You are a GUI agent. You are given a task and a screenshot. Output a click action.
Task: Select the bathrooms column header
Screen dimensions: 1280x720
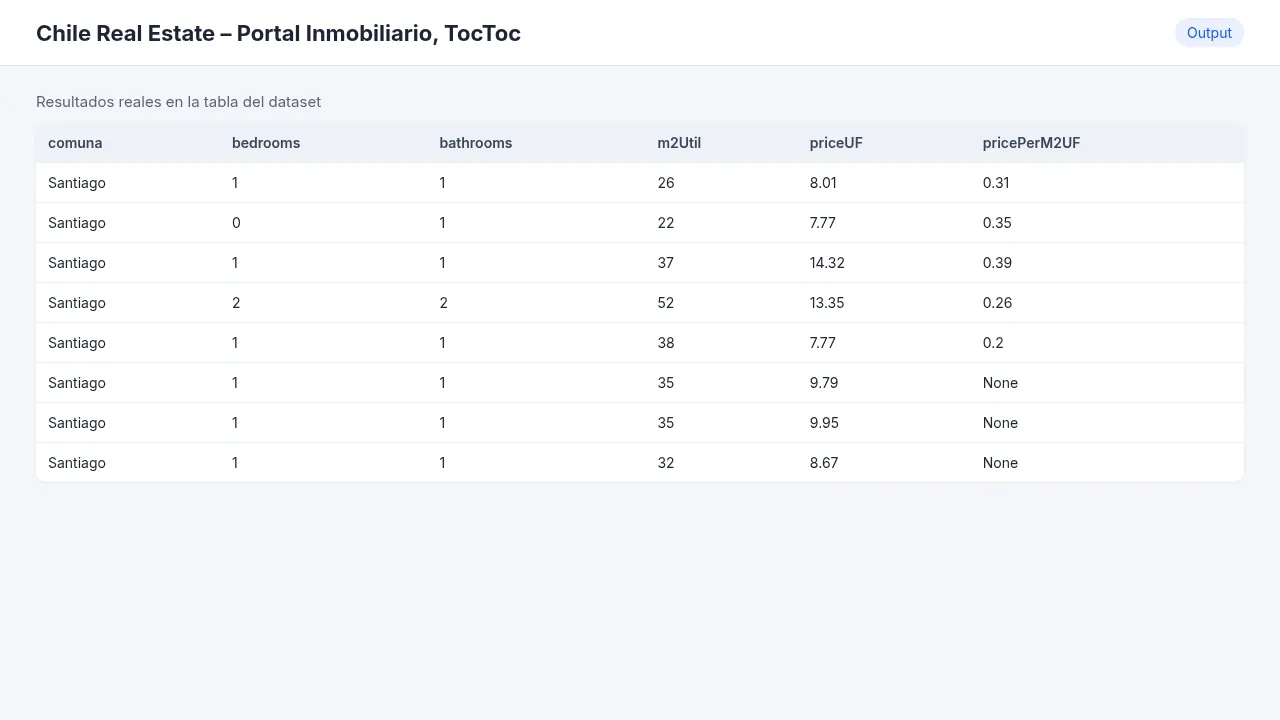point(476,143)
